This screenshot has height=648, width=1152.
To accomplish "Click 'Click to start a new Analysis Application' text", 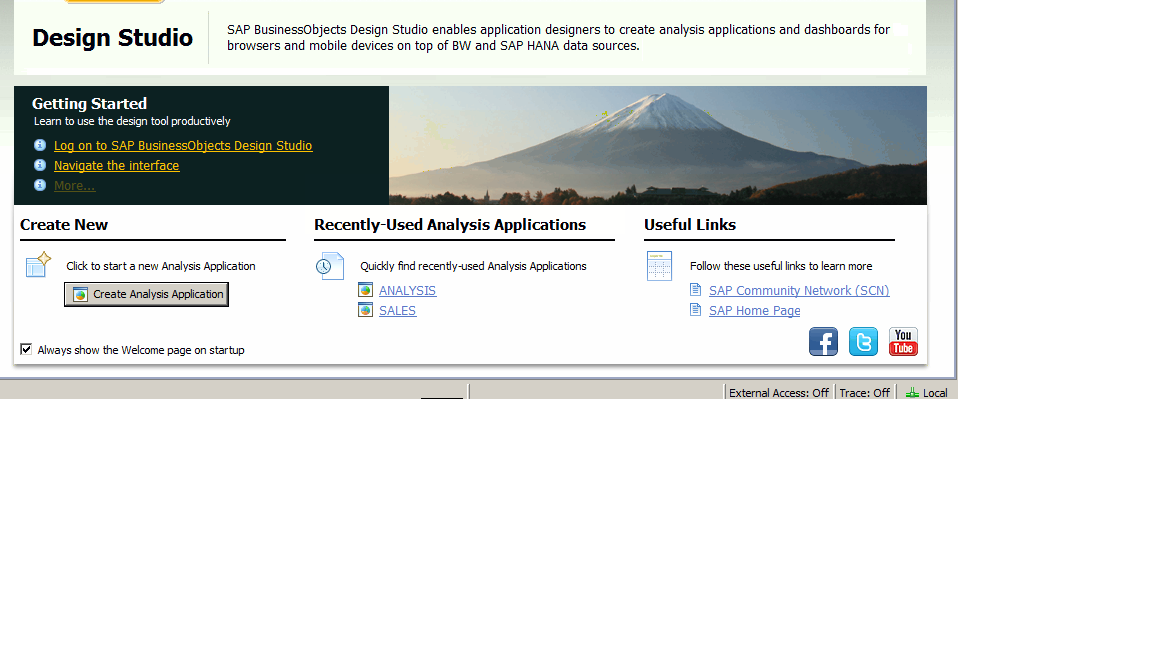I will [161, 266].
